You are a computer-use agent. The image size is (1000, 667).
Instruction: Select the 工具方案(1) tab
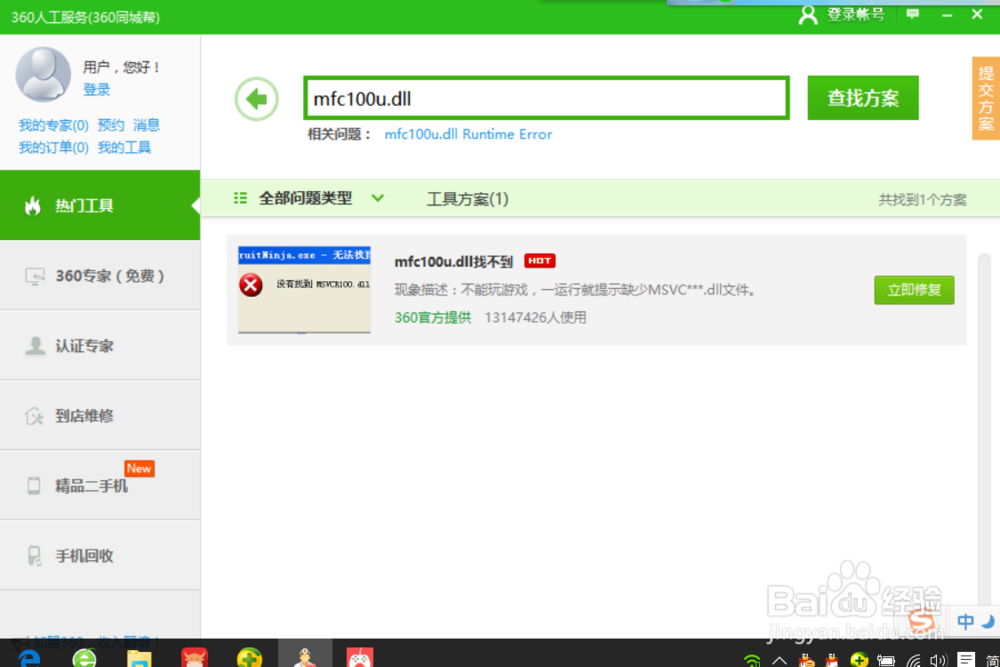[x=467, y=199]
